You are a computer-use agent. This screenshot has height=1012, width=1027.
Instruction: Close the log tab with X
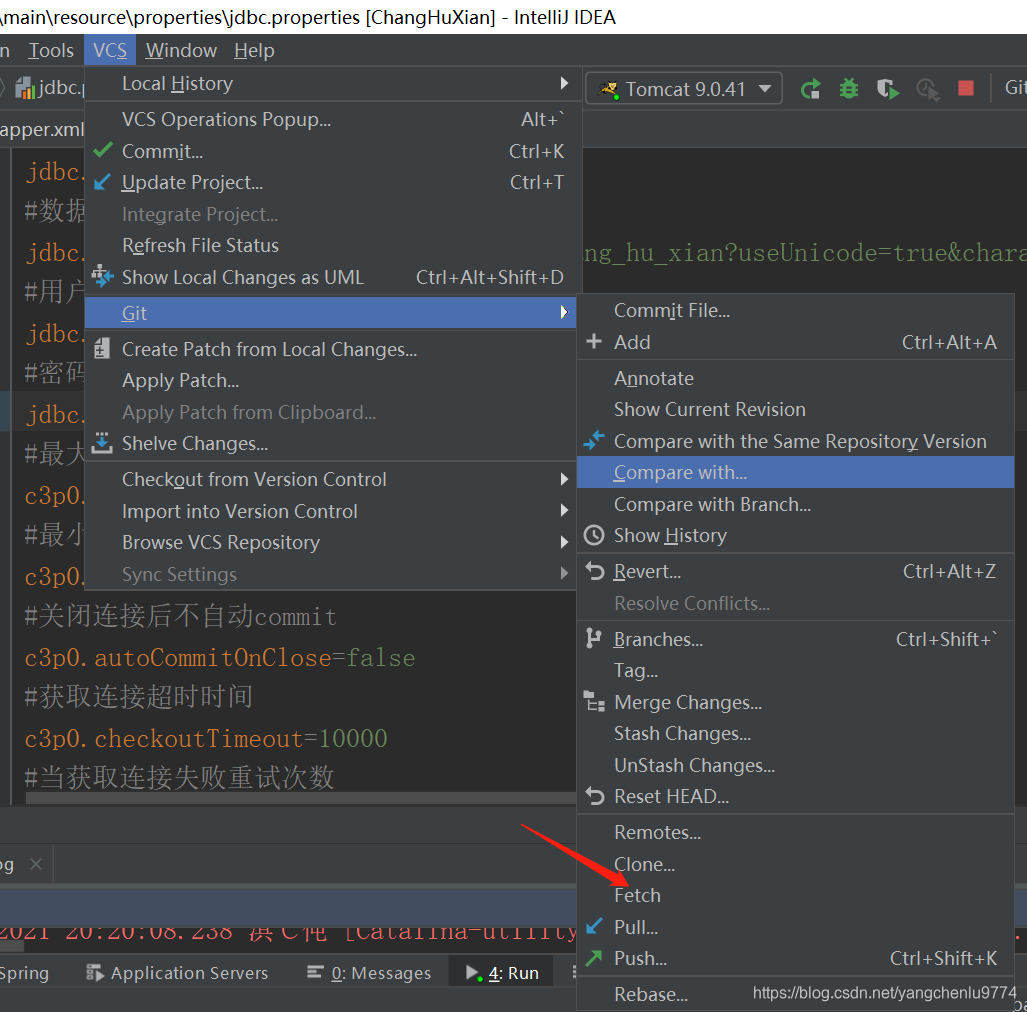pyautogui.click(x=36, y=865)
